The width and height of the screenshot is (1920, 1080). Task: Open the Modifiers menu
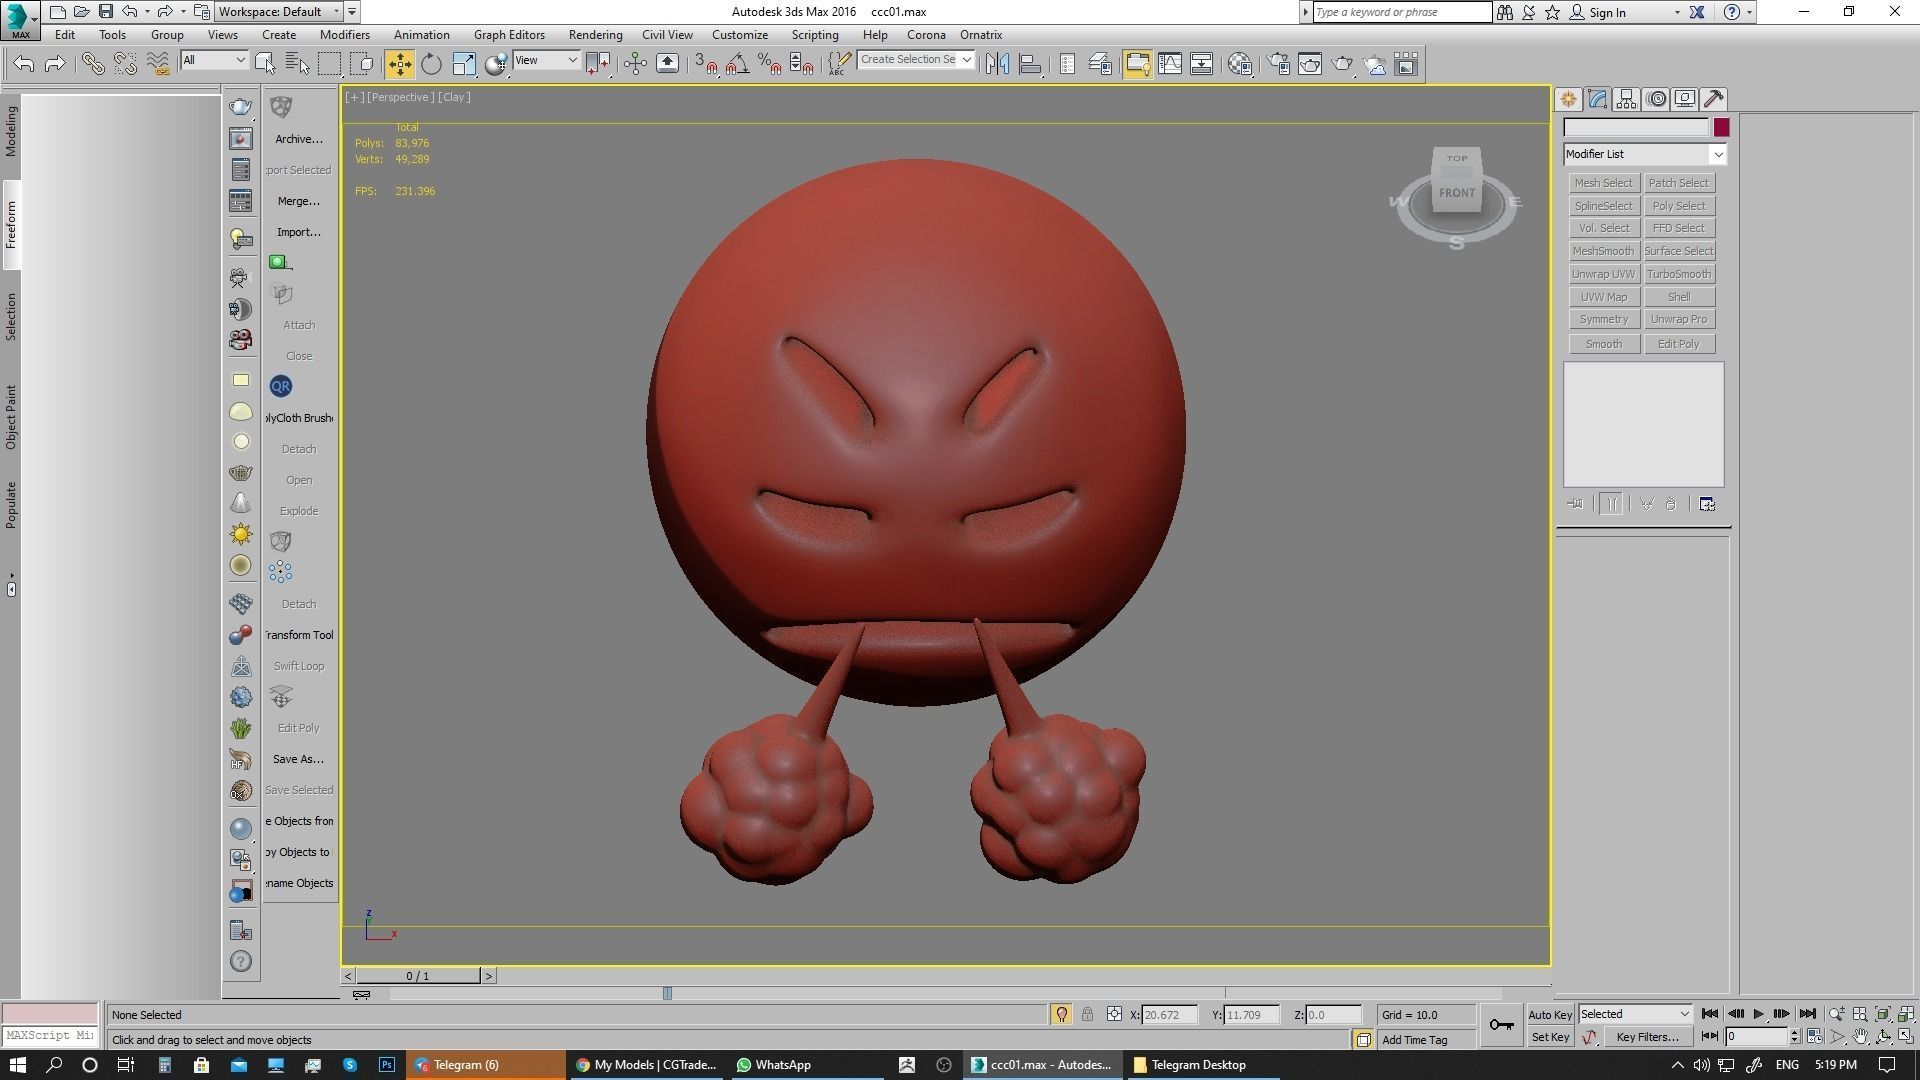(344, 35)
